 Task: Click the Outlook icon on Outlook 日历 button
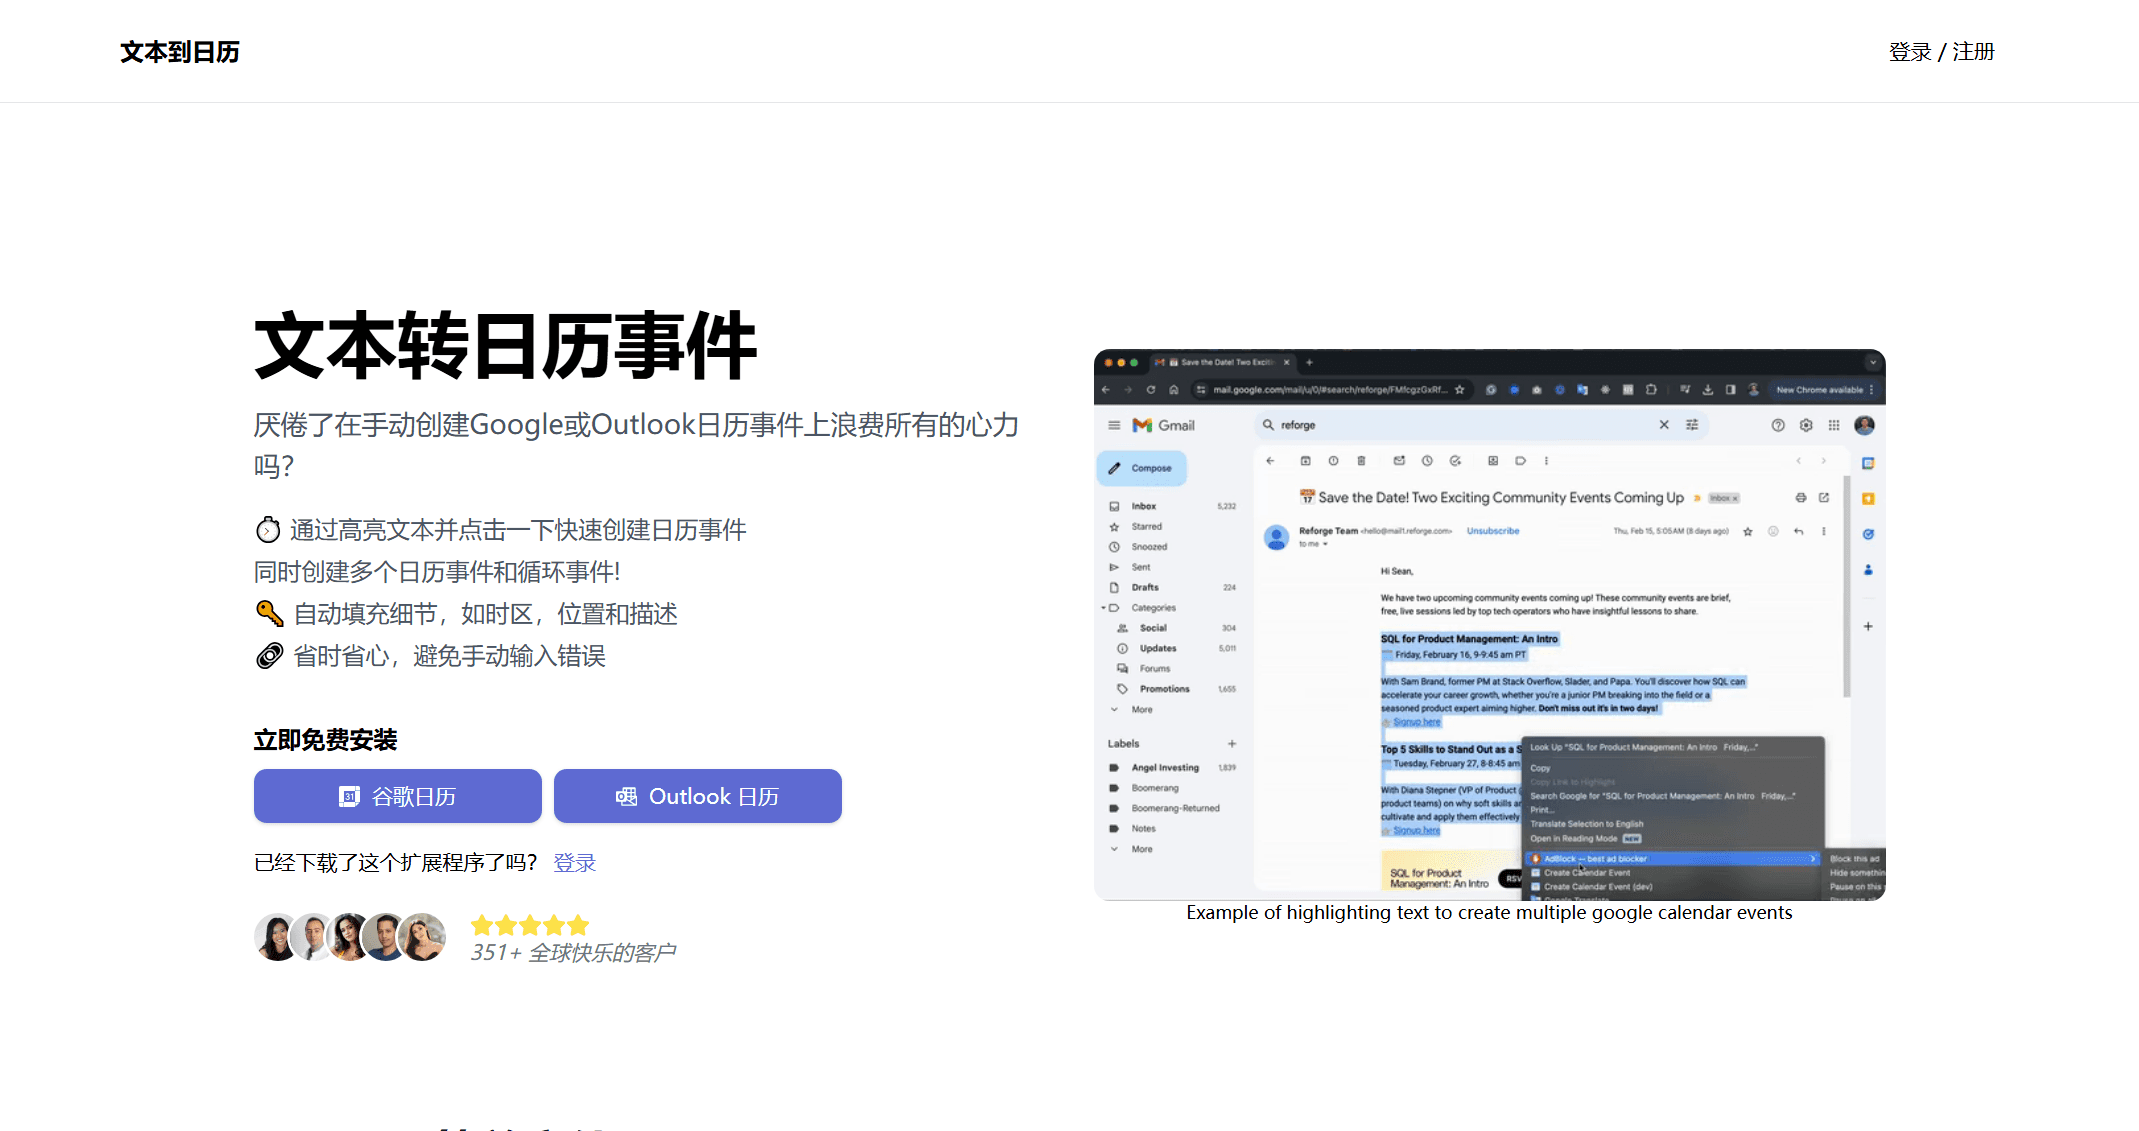[x=626, y=797]
